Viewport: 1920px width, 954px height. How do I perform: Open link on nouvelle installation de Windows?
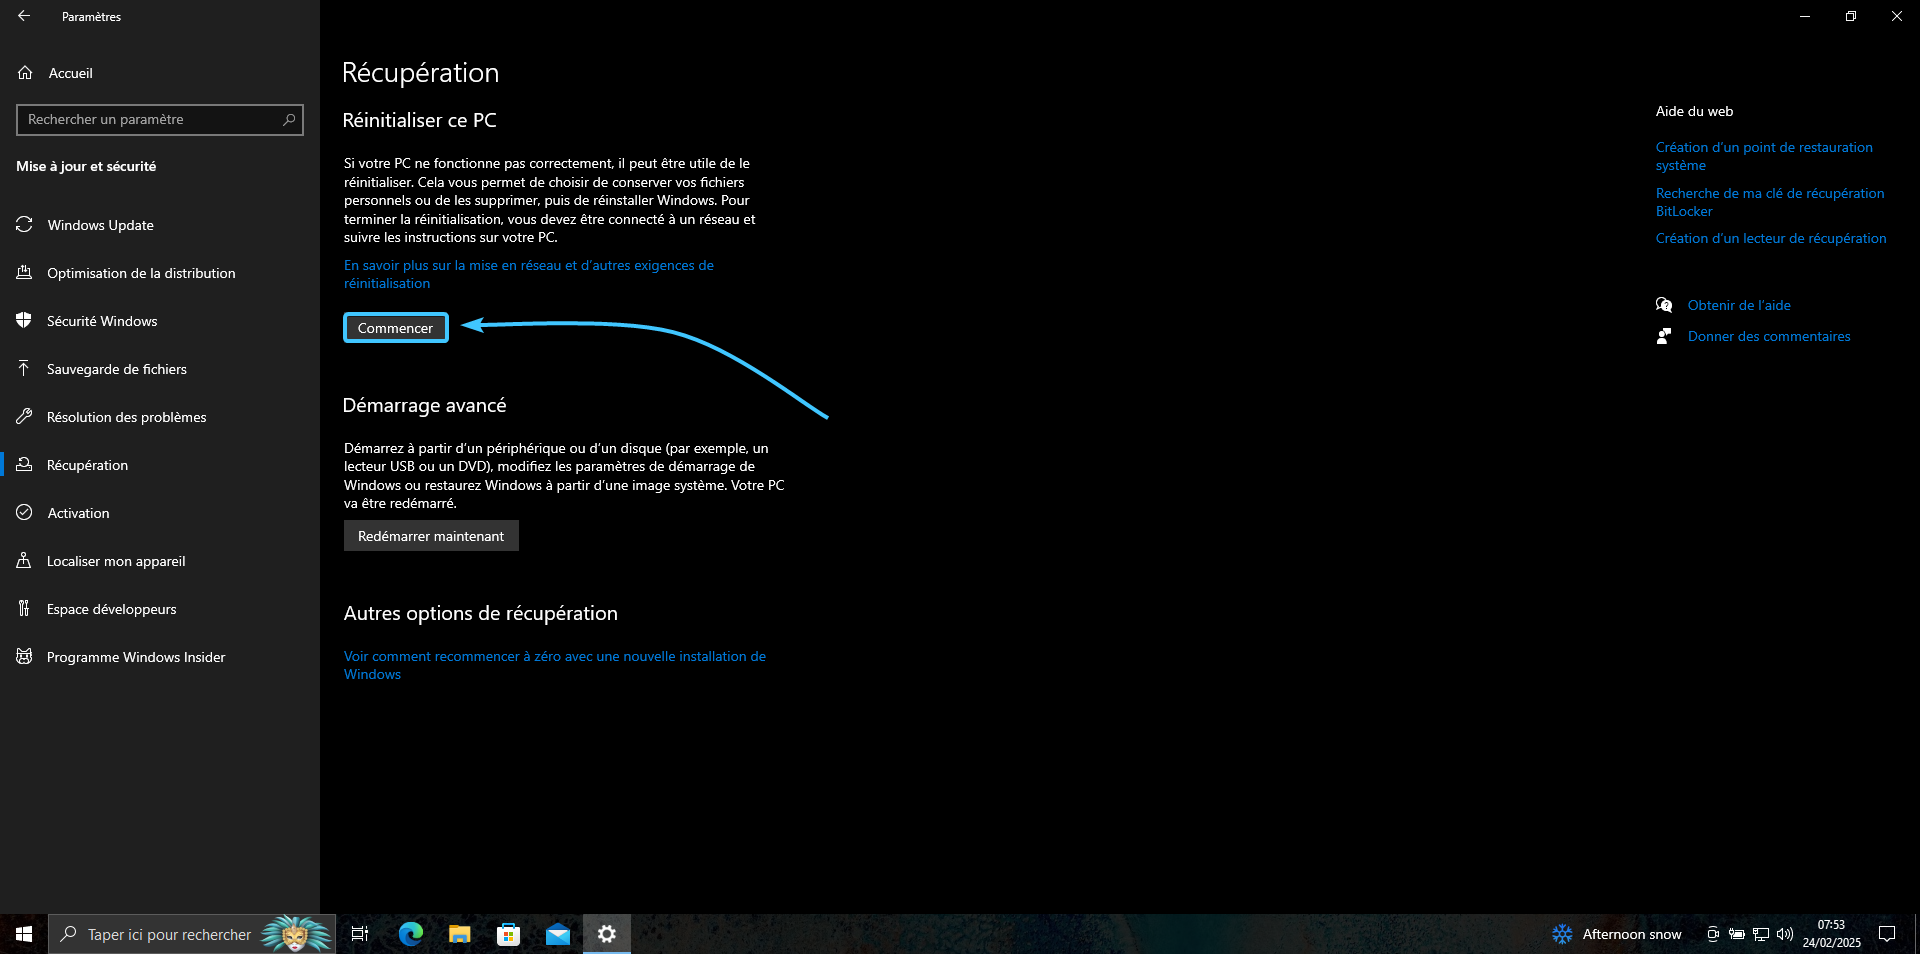tap(555, 665)
